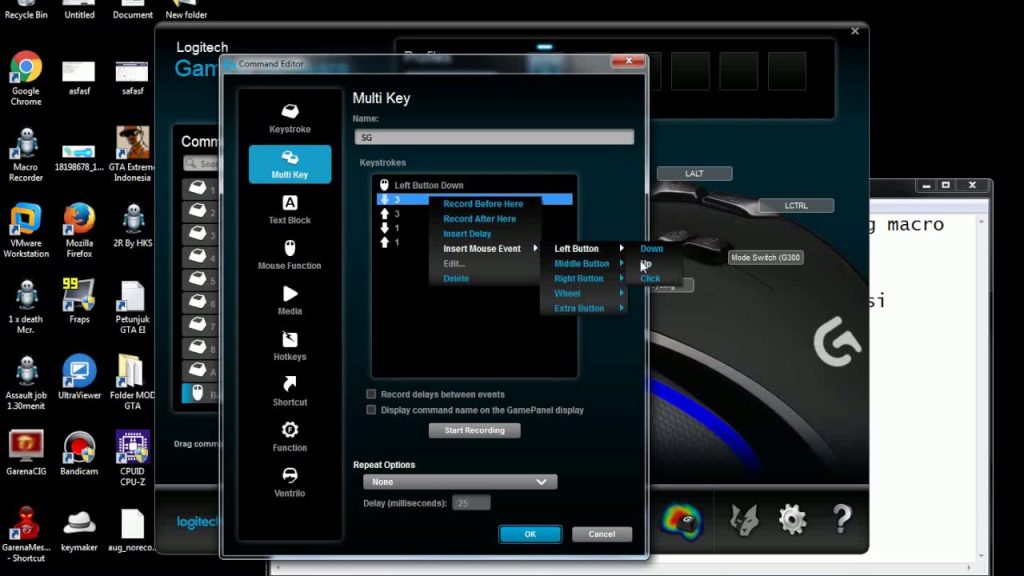Click in the macro Name field

coord(493,136)
